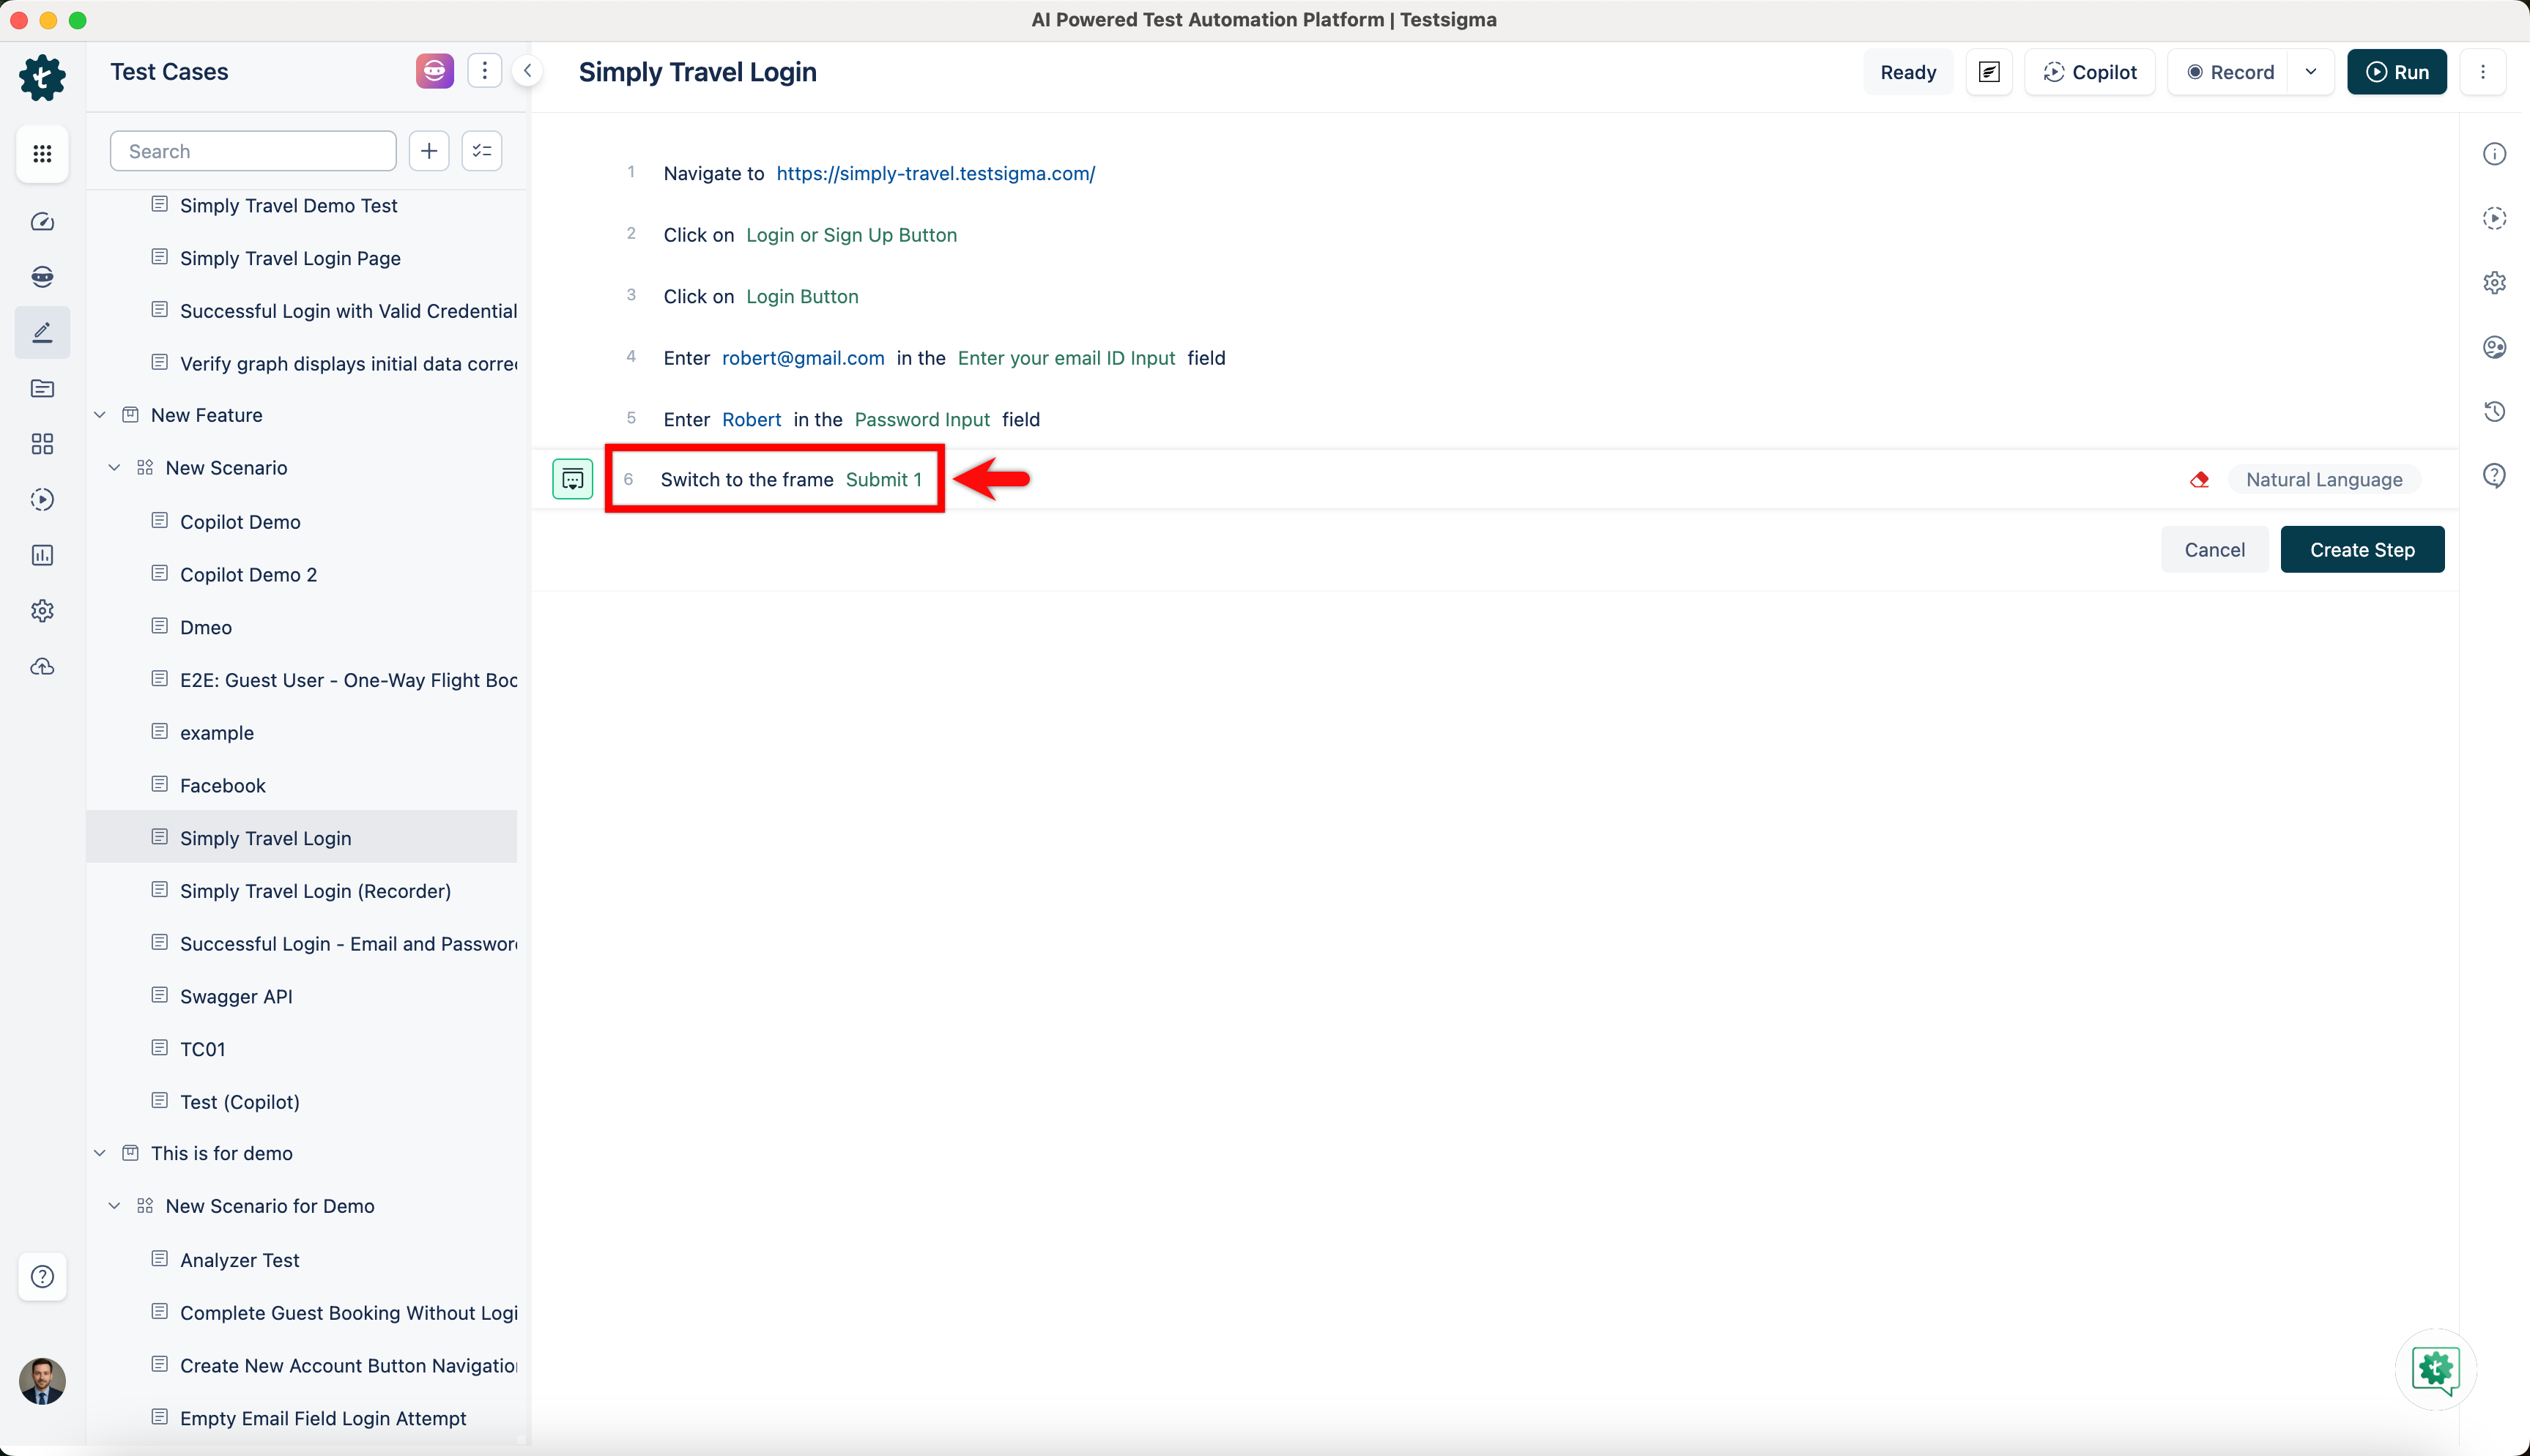The image size is (2530, 1456).
Task: Open the Testsigma chat widget
Action: (x=2436, y=1369)
